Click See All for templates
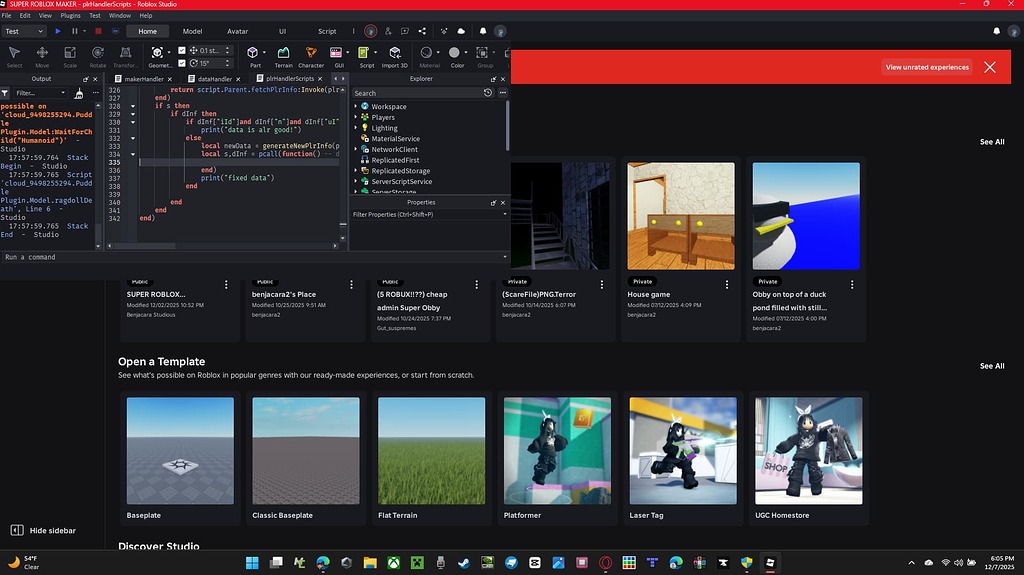 coord(992,366)
